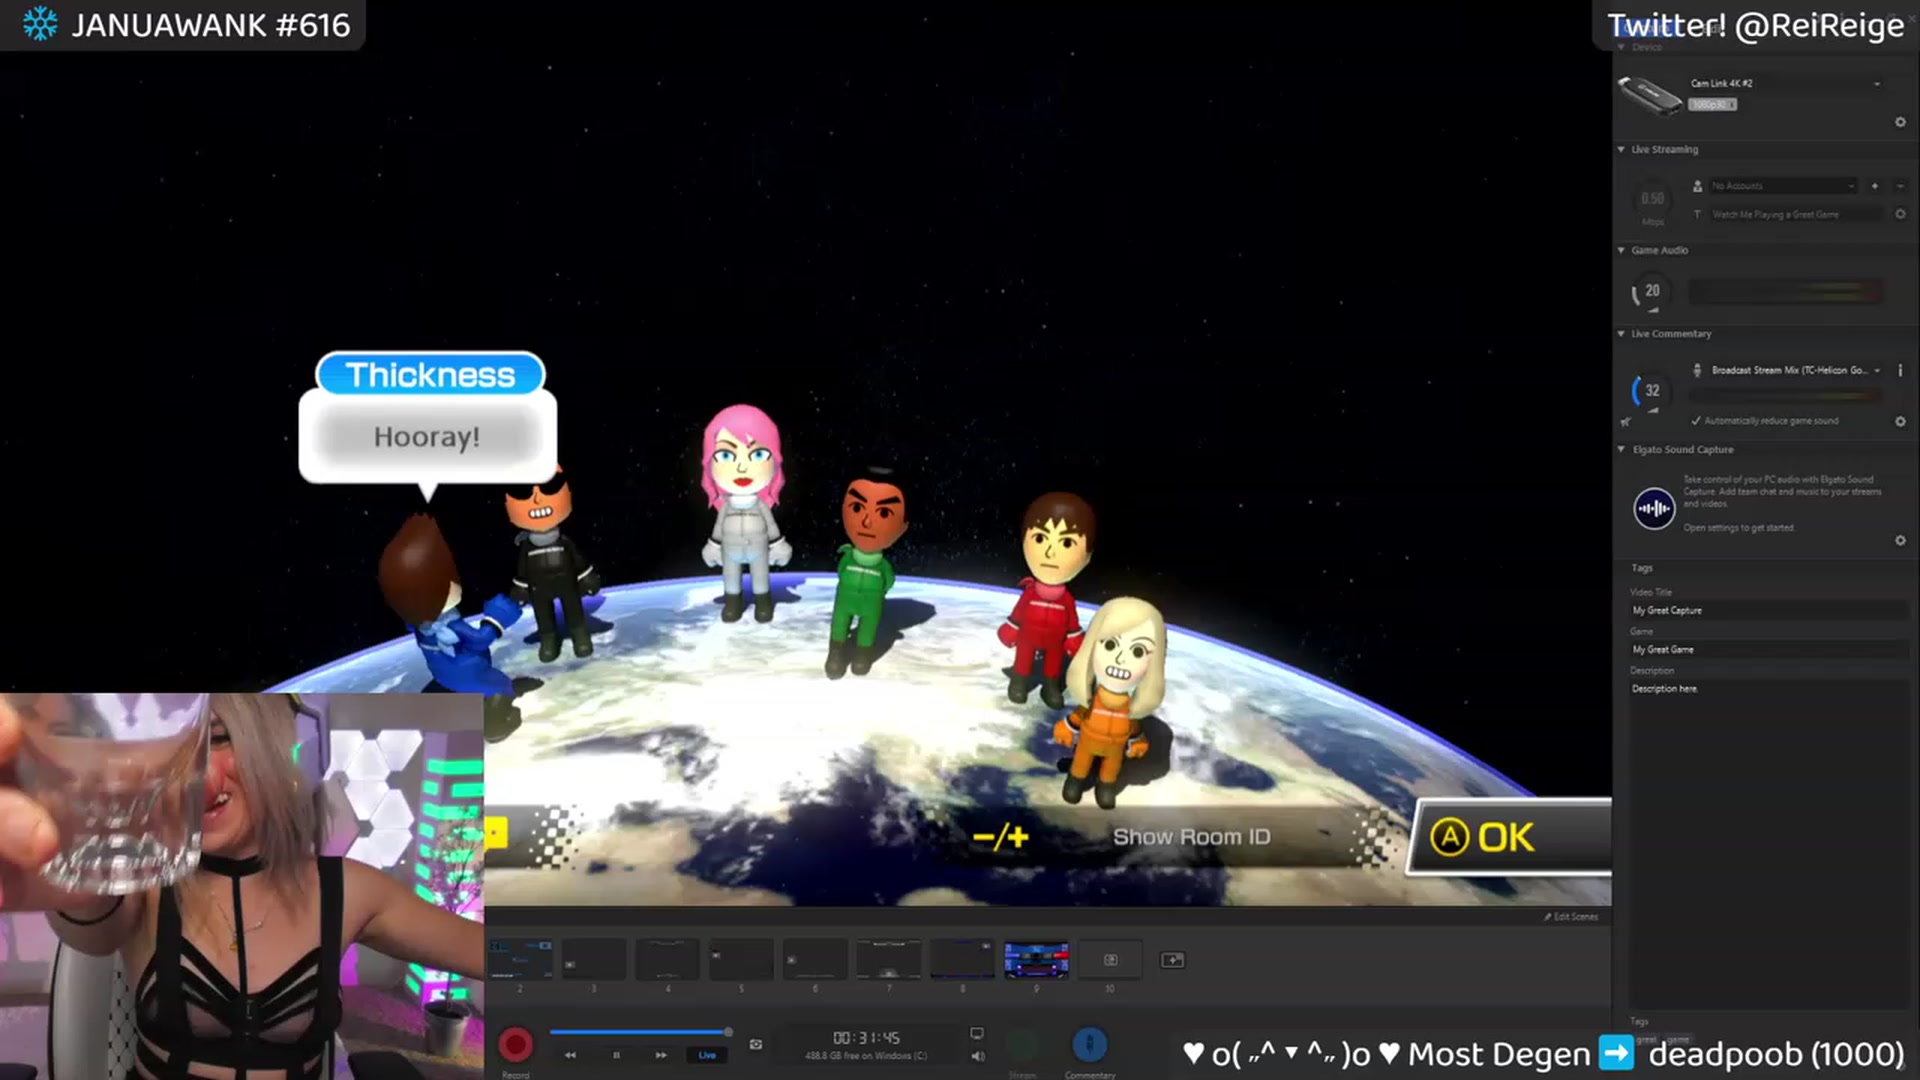Click the recording timer 00:31:45
Image resolution: width=1920 pixels, height=1080 pixels.
866,1038
